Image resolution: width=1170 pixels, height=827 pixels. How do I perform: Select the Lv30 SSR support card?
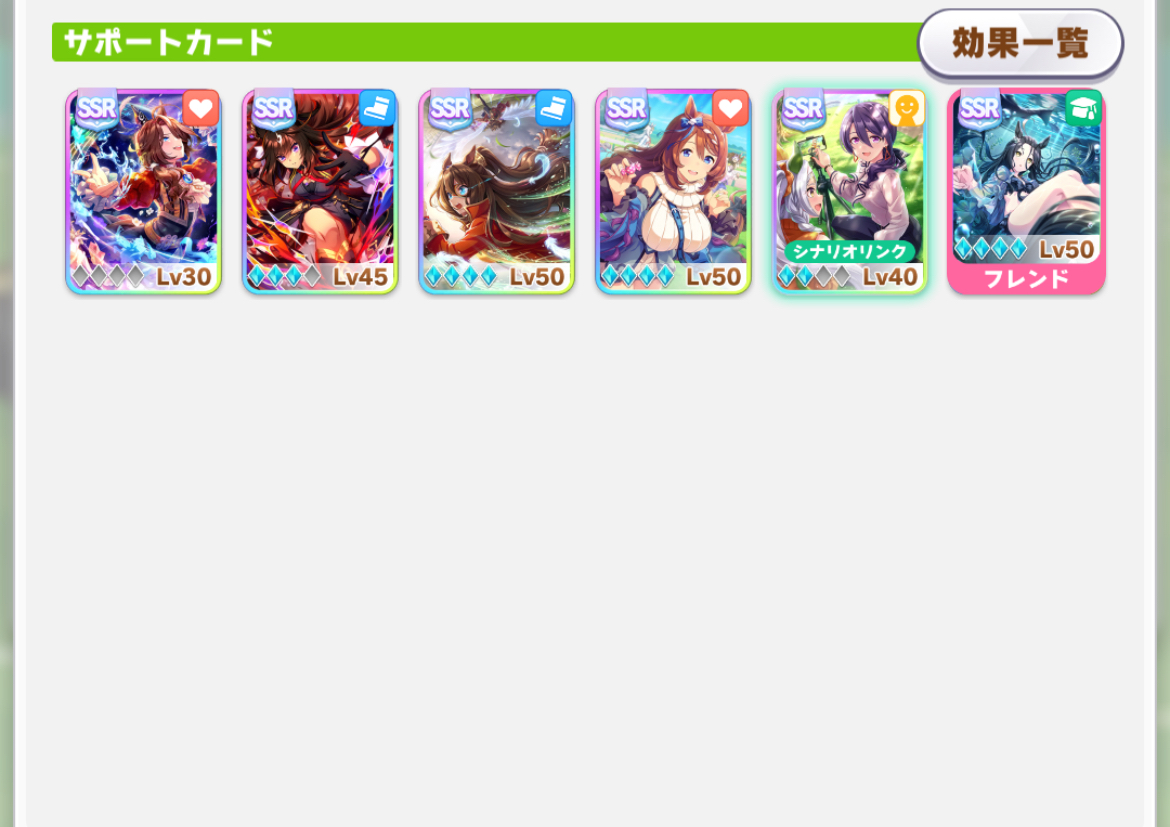143,192
